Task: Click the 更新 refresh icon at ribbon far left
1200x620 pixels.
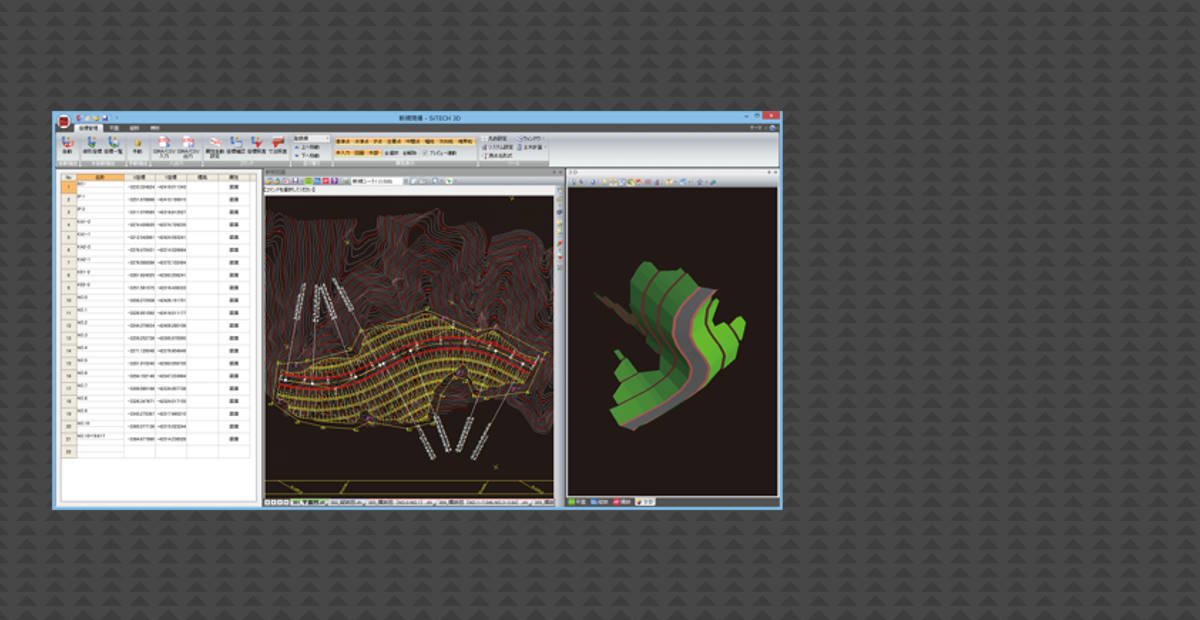Action: point(65,142)
